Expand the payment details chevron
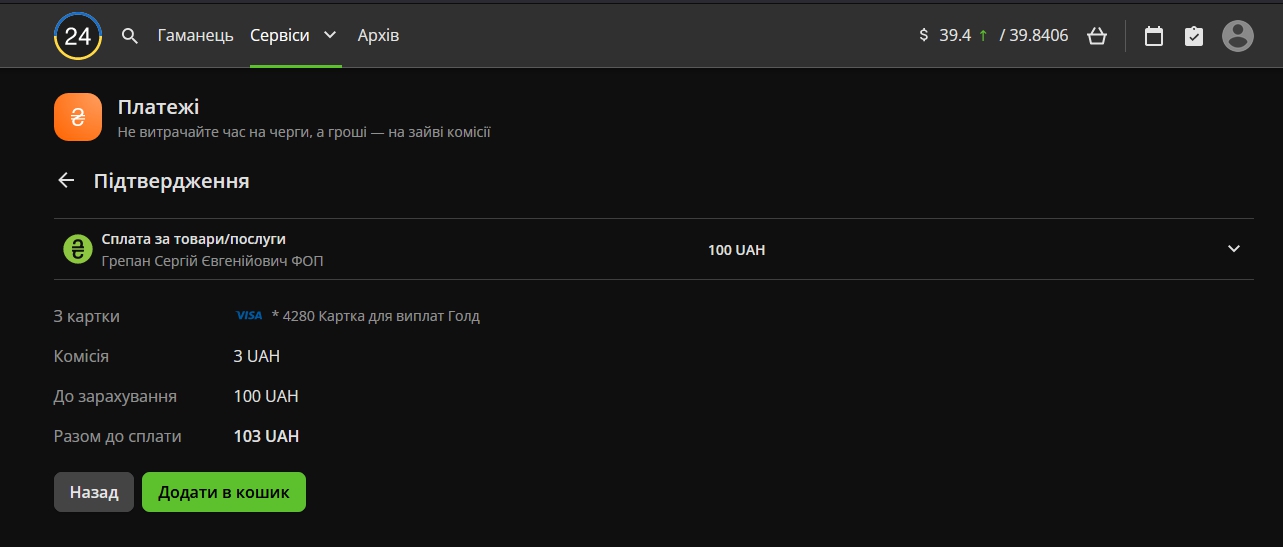Viewport: 1283px width, 547px height. [1233, 249]
